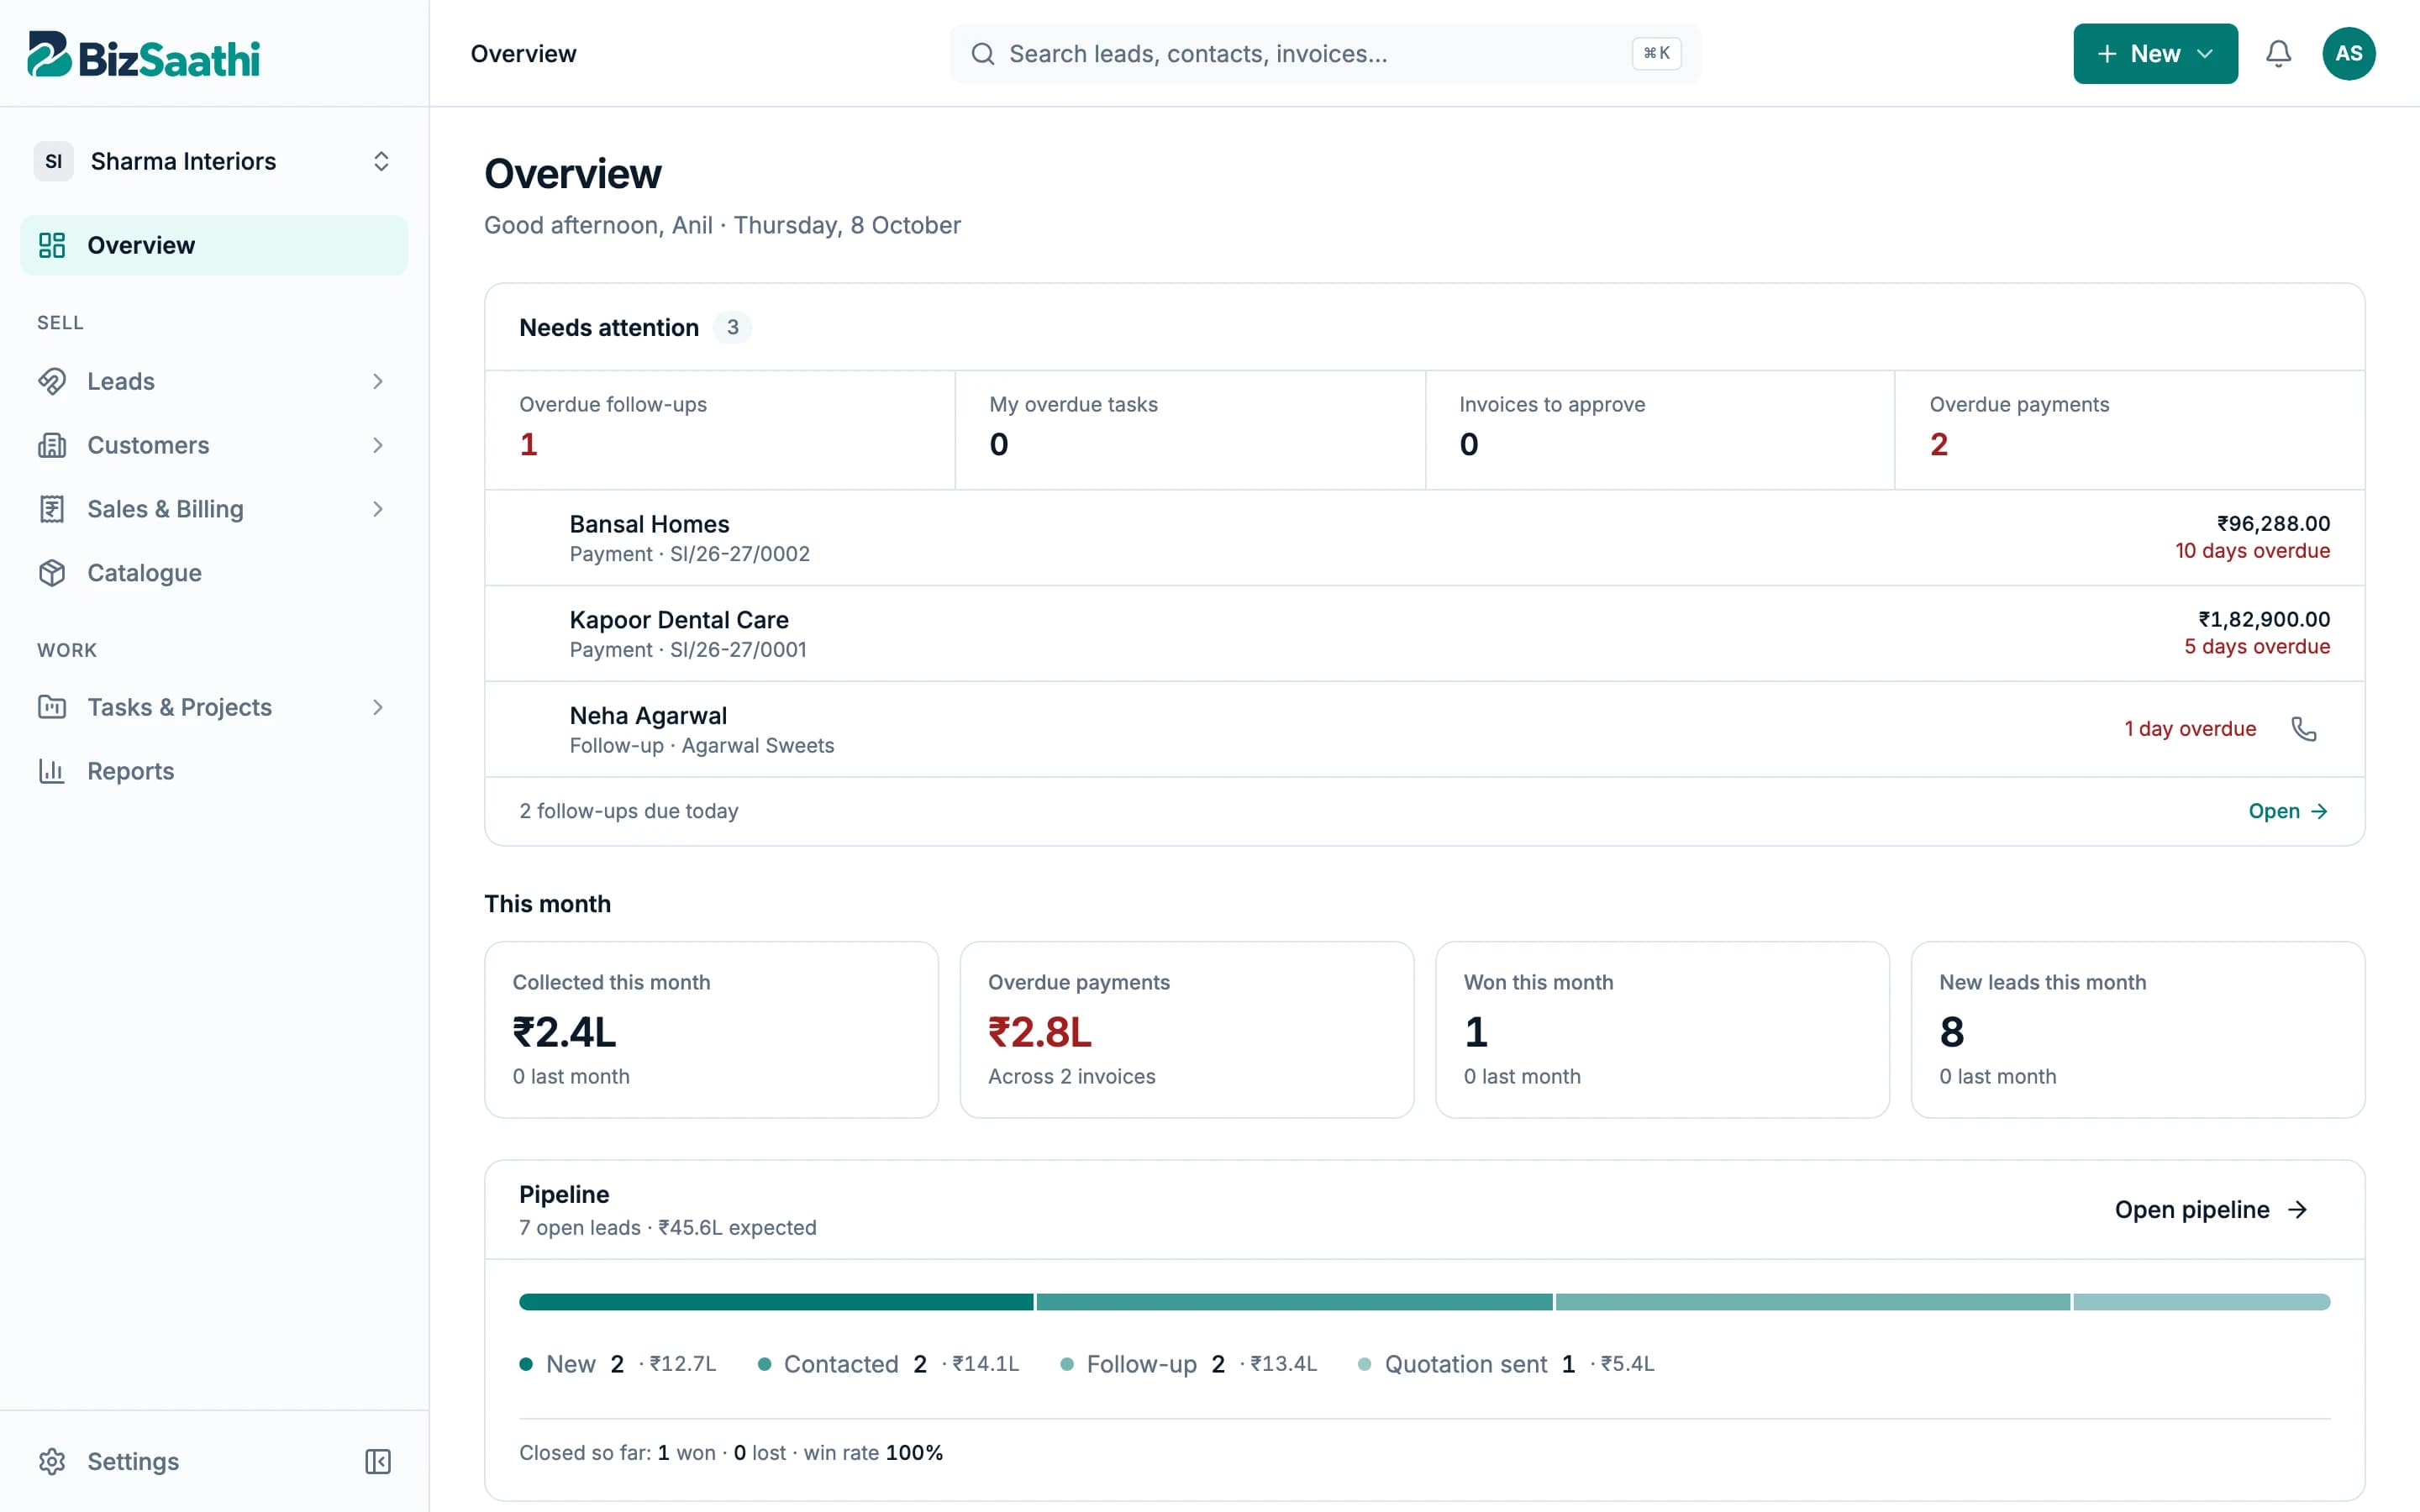
Task: Expand the Leads submenu chevron
Action: tap(378, 381)
